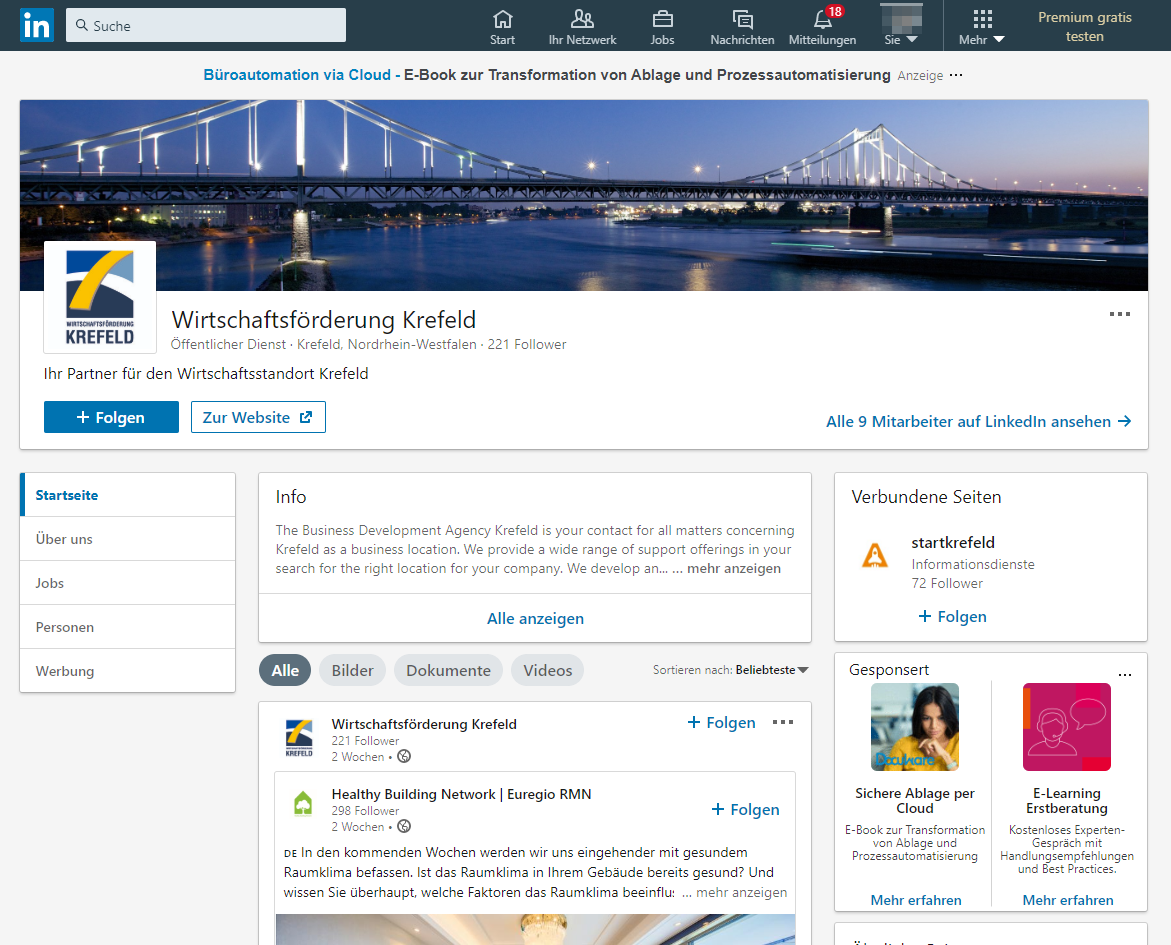1171x945 pixels.
Task: Filter posts by Videos
Action: [547, 670]
